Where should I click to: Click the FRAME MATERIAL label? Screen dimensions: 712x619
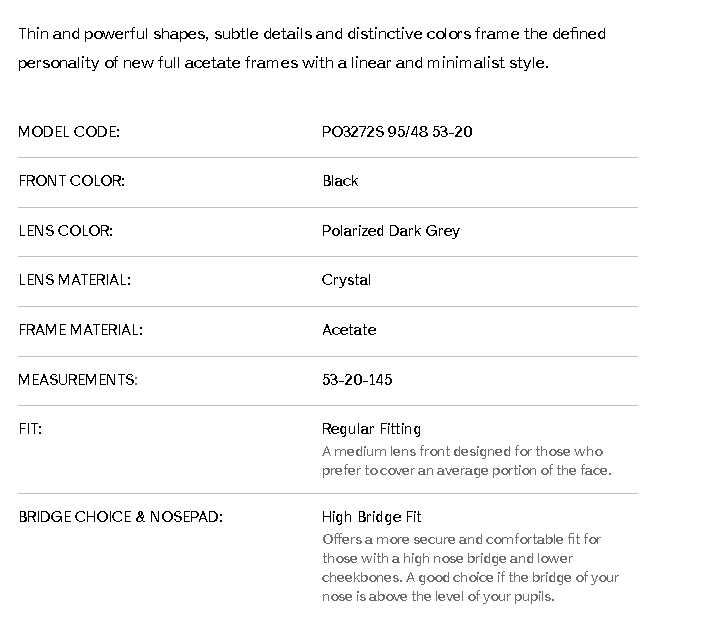80,330
